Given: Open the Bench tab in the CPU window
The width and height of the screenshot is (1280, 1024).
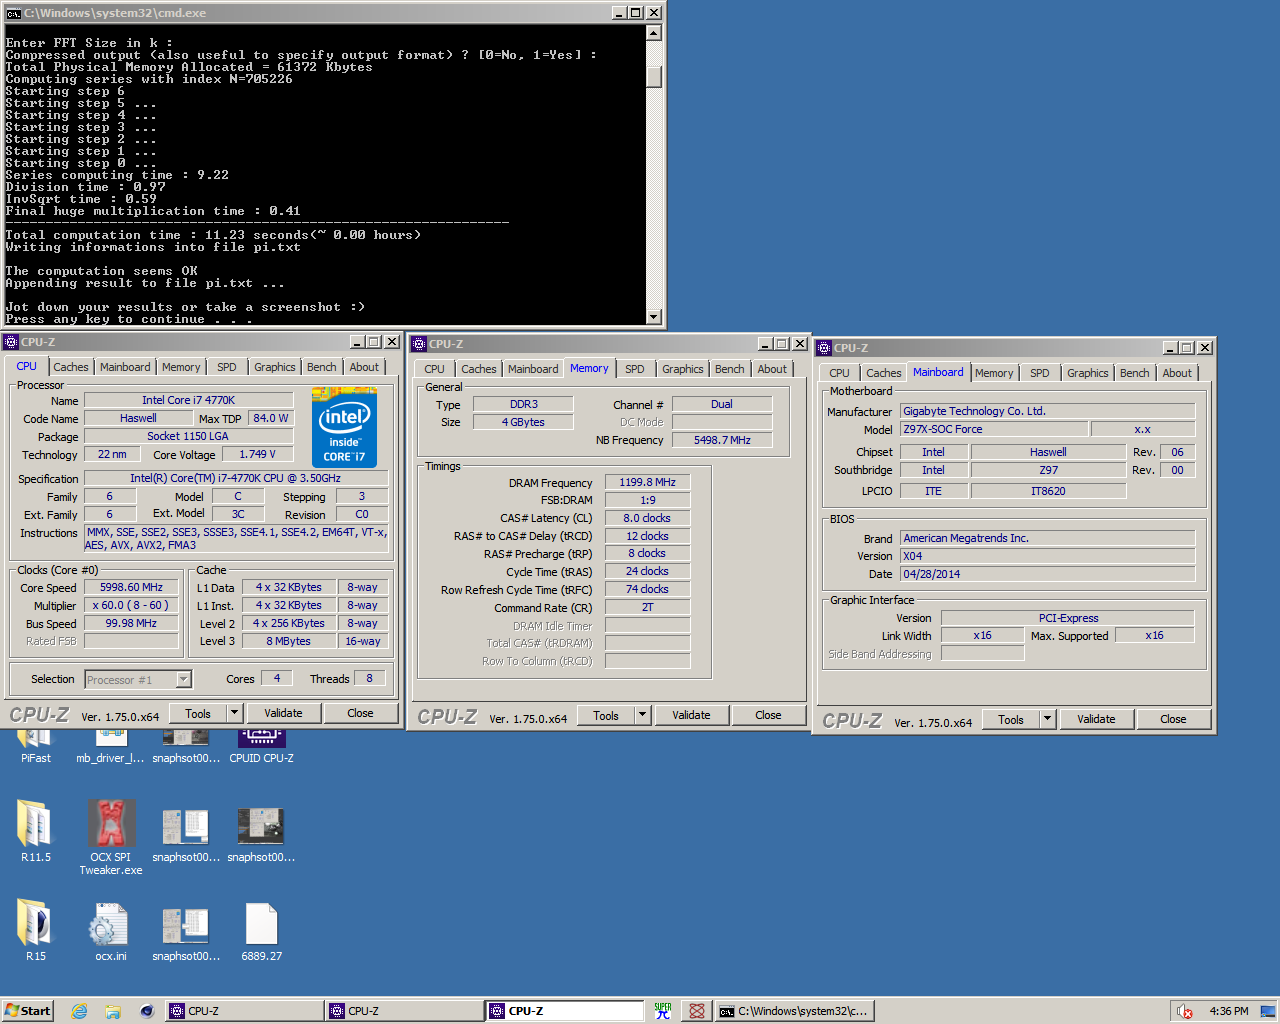Looking at the screenshot, I should [x=322, y=367].
